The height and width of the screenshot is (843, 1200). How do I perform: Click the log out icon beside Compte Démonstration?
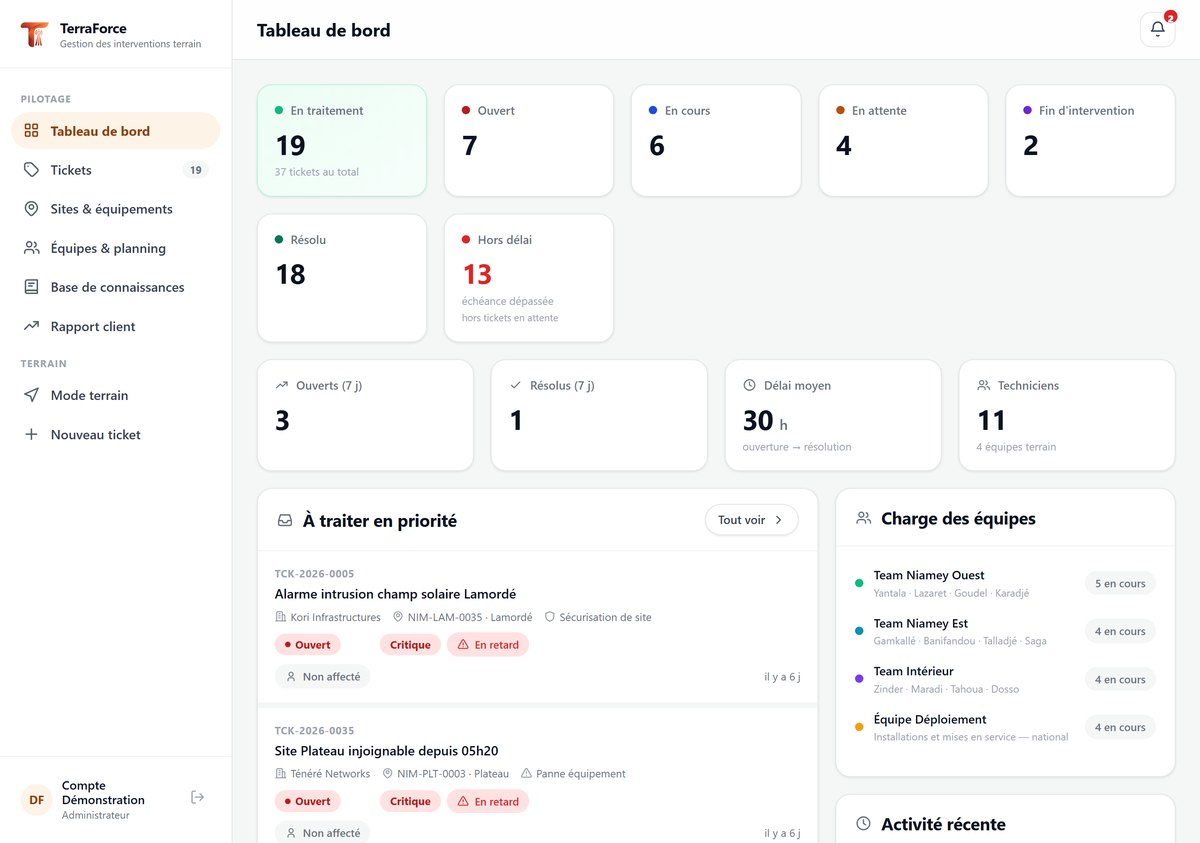click(198, 797)
